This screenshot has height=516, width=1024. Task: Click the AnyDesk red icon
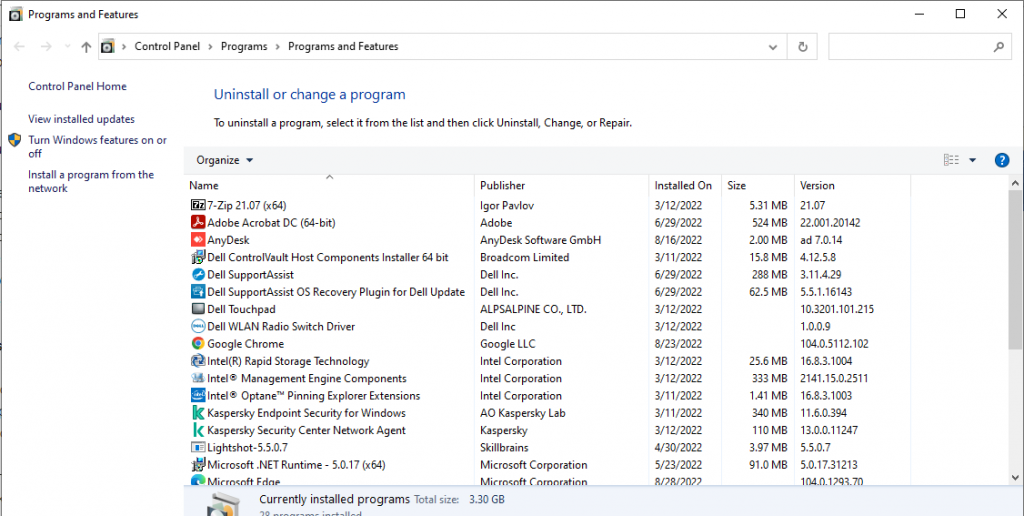click(198, 240)
